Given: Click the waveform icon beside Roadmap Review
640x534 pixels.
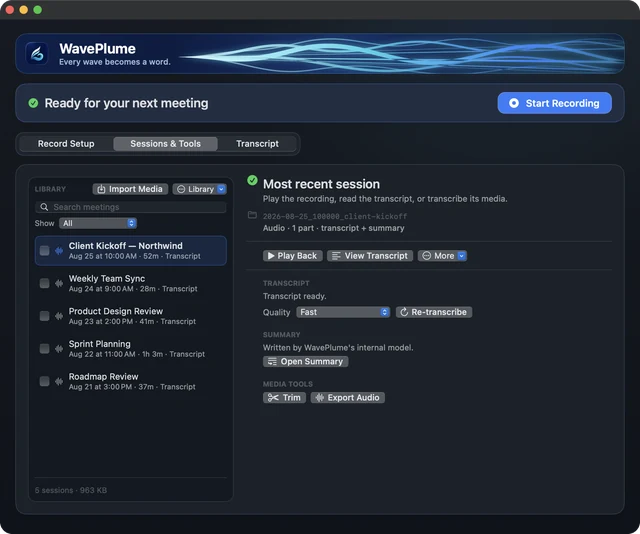Looking at the screenshot, I should click(x=59, y=381).
